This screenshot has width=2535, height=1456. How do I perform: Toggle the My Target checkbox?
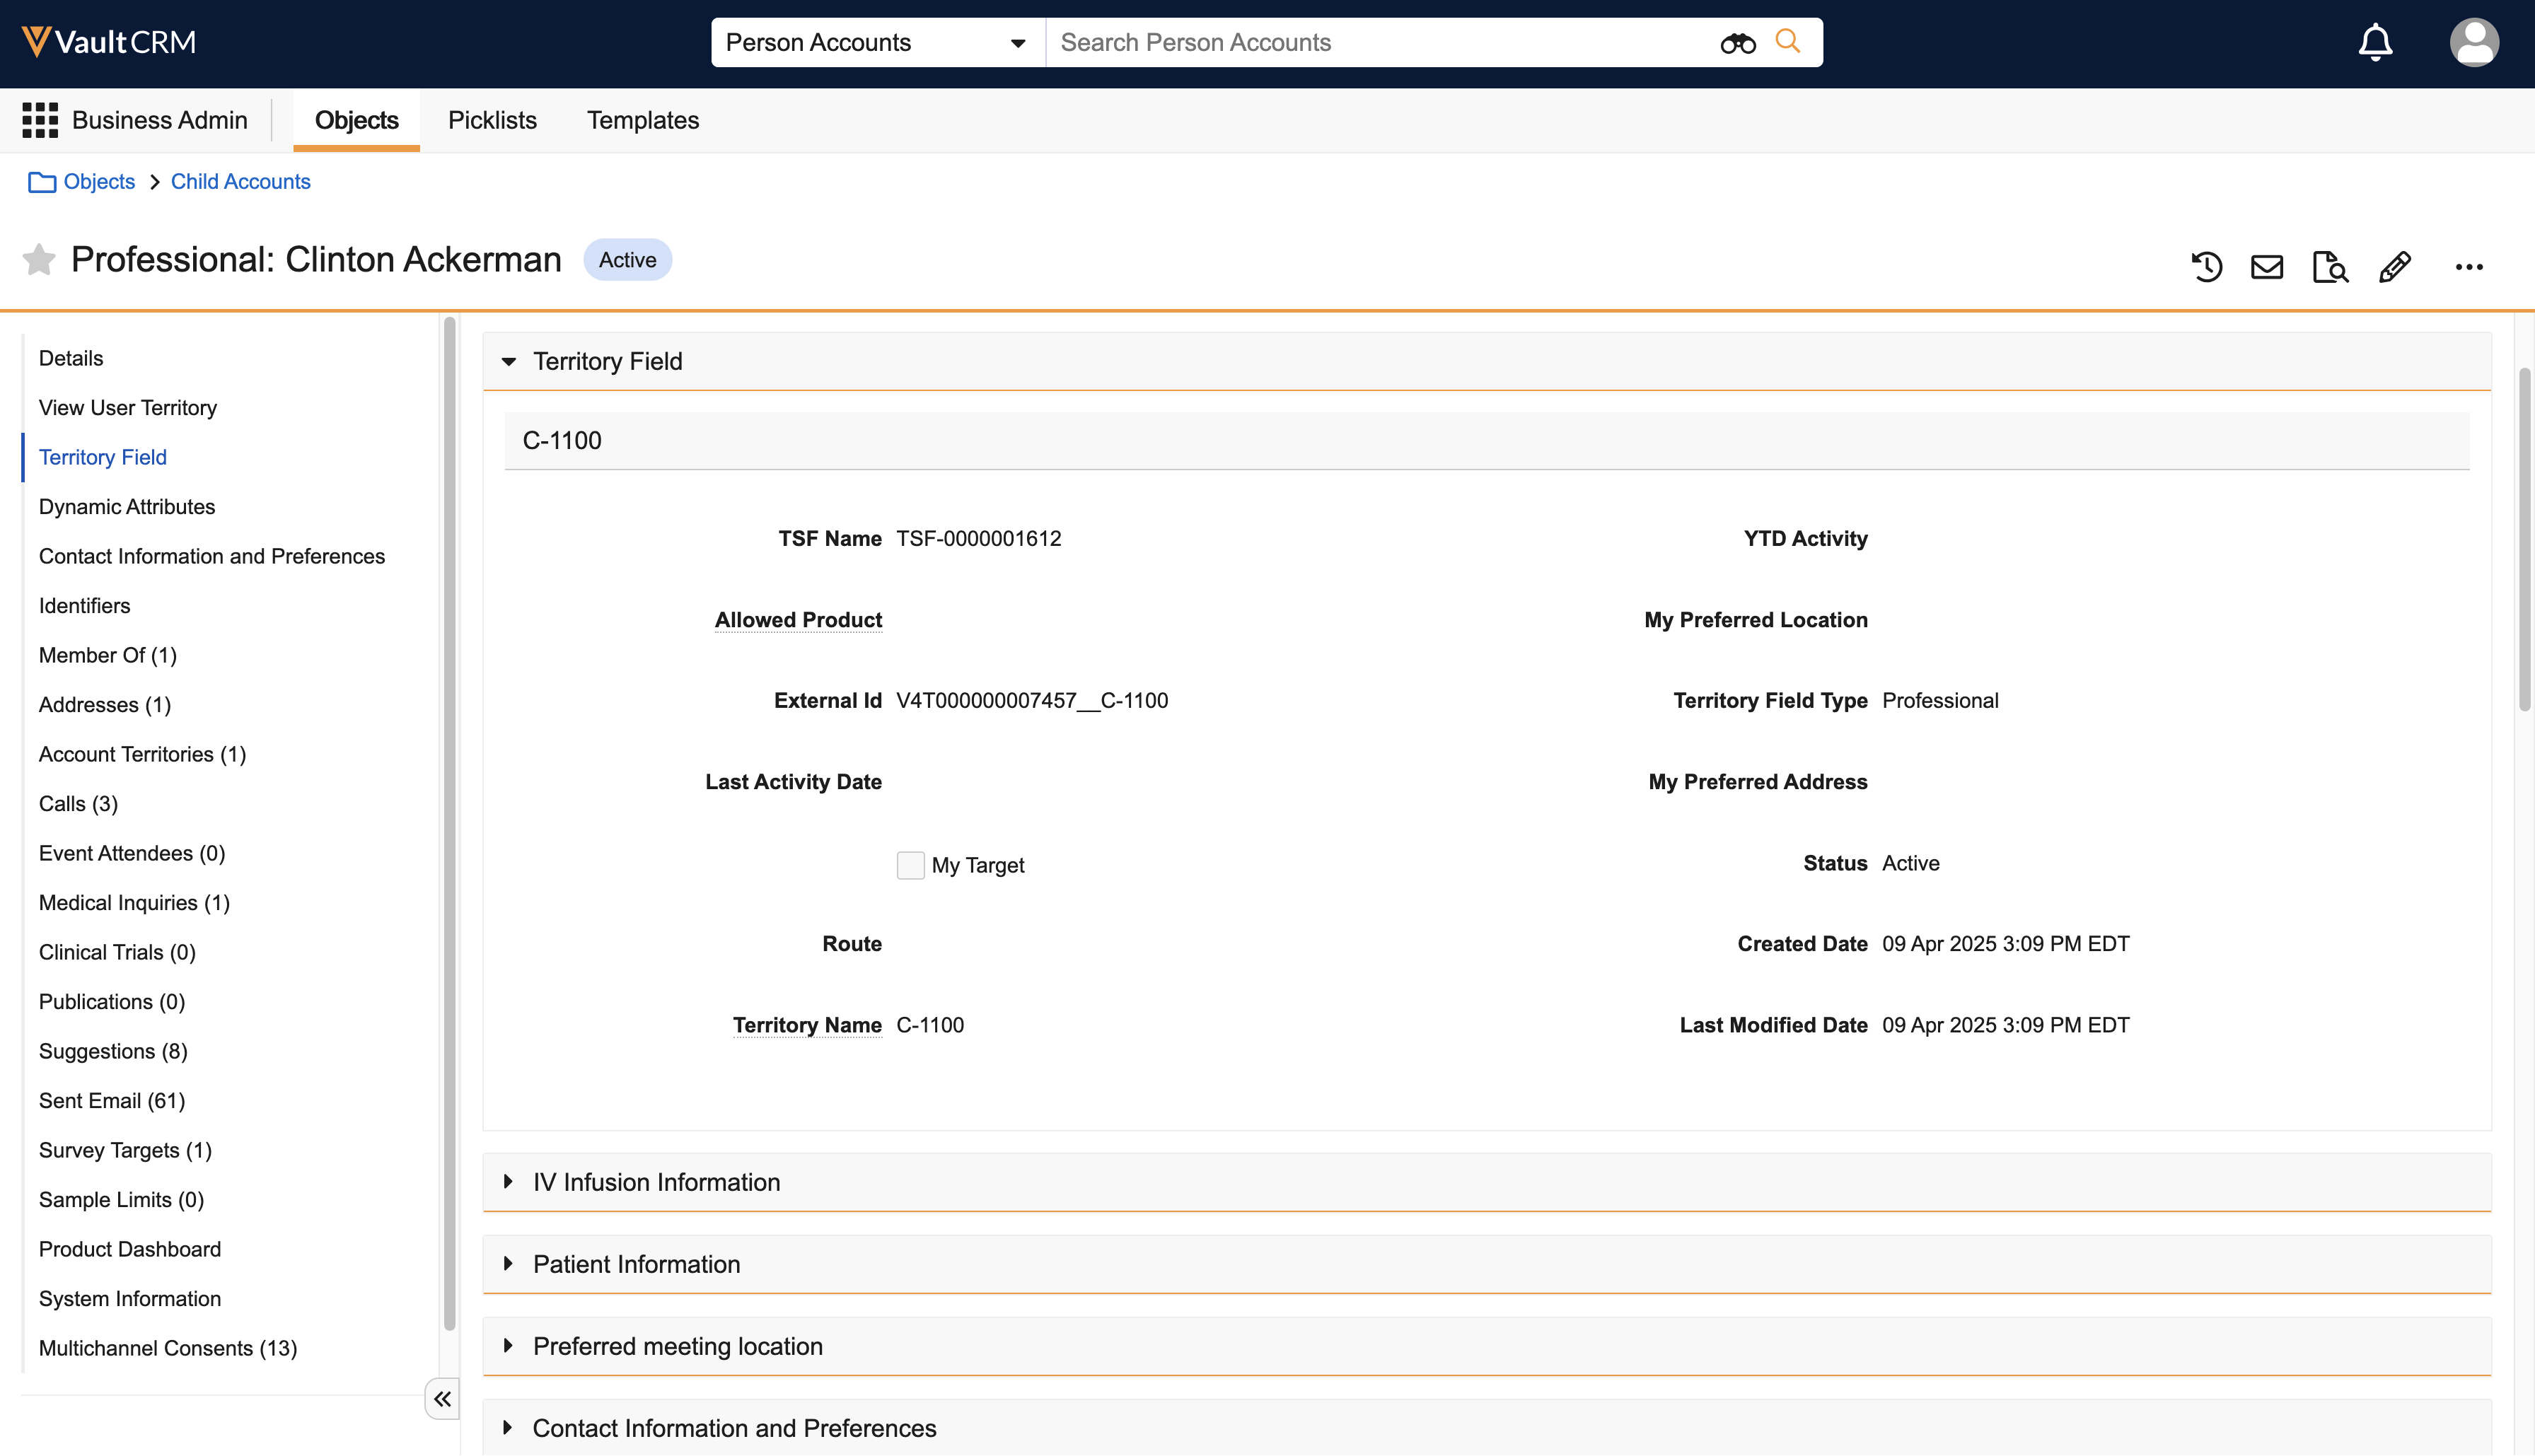[x=910, y=865]
